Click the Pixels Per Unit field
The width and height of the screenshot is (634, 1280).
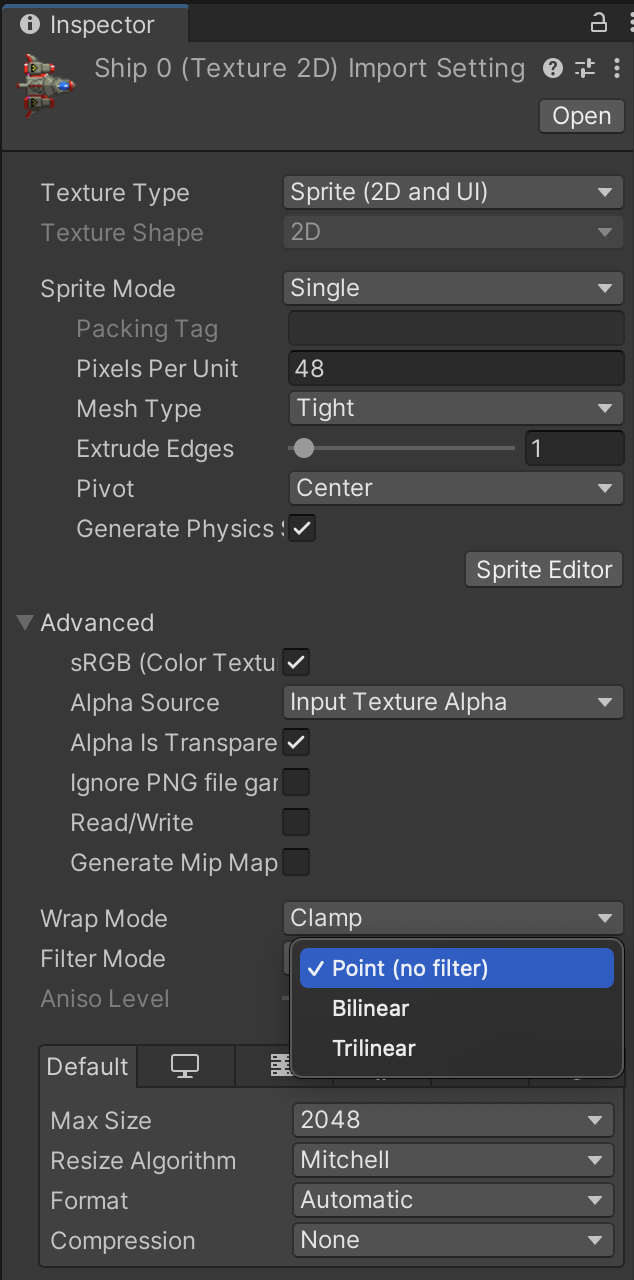[x=456, y=368]
